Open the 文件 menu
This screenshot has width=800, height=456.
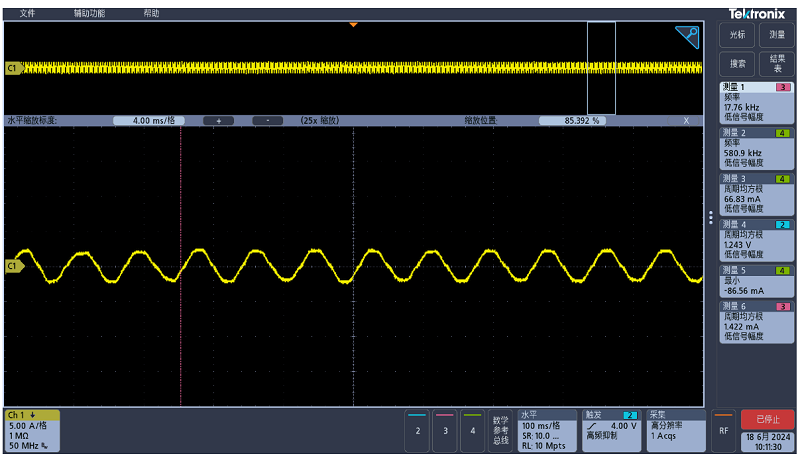coord(27,13)
